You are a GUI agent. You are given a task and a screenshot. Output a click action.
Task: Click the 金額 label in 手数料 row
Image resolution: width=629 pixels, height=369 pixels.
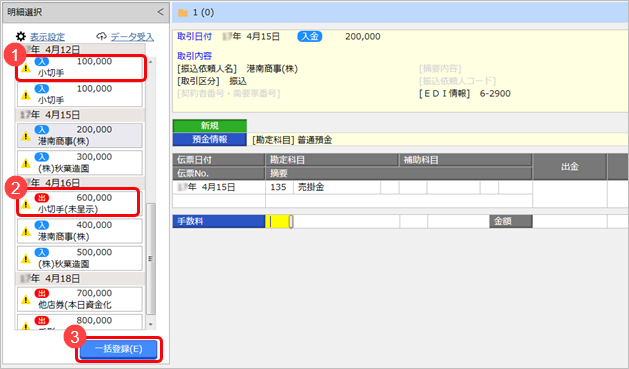pos(511,221)
